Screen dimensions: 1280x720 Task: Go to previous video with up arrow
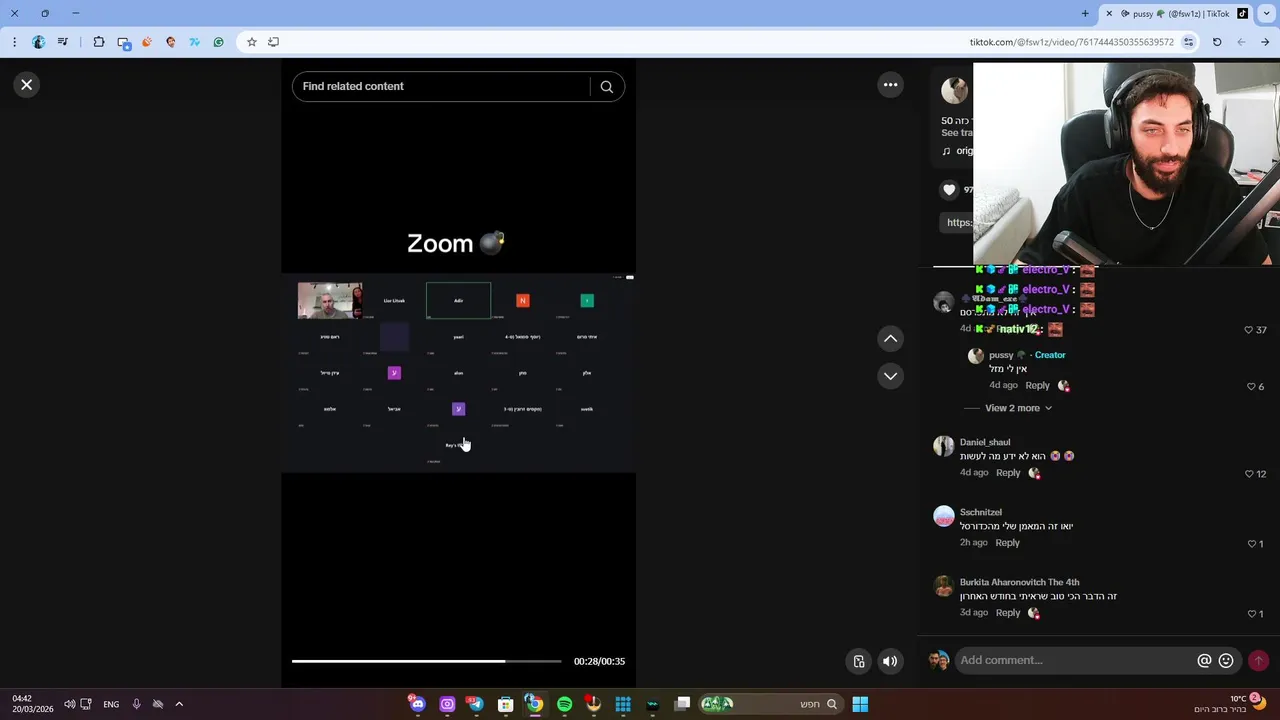coord(890,339)
